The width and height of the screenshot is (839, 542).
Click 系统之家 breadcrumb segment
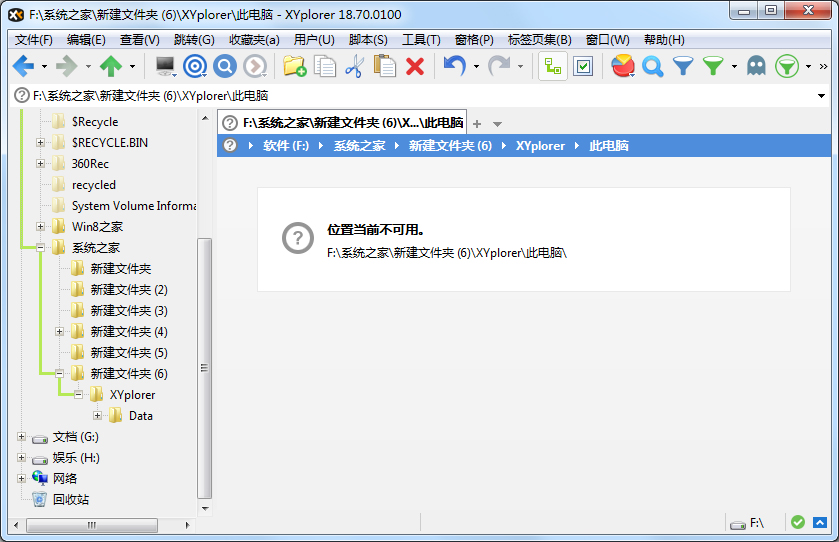[360, 146]
